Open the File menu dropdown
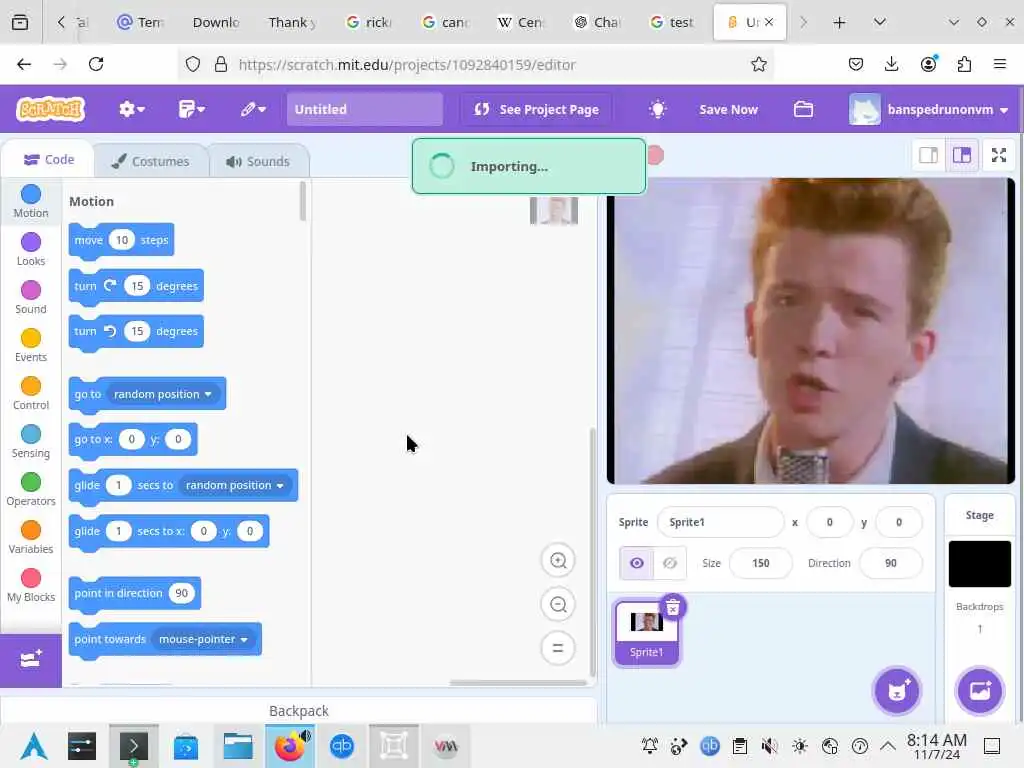This screenshot has width=1024, height=768. [x=191, y=109]
